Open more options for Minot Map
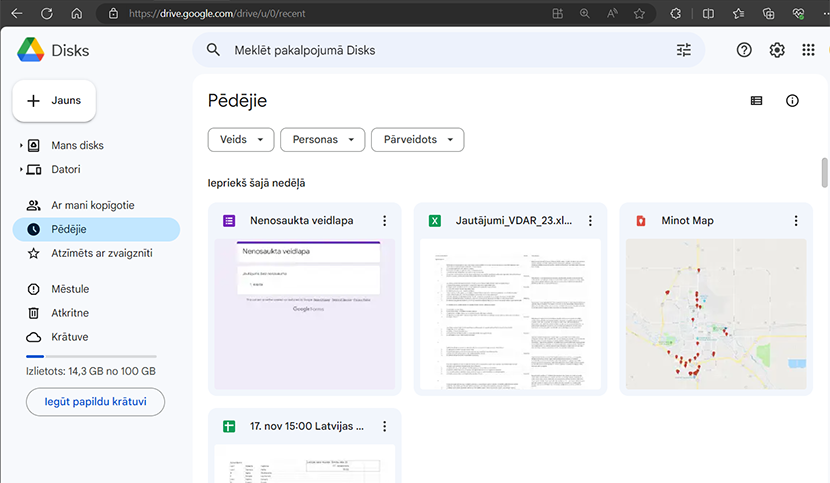The height and width of the screenshot is (483, 830). 796,221
